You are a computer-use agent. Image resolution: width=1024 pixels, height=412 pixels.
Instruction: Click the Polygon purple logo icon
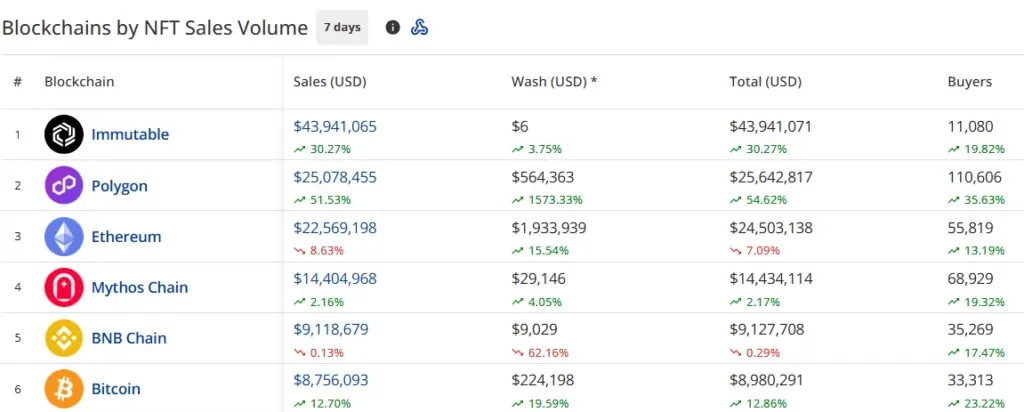(x=63, y=185)
